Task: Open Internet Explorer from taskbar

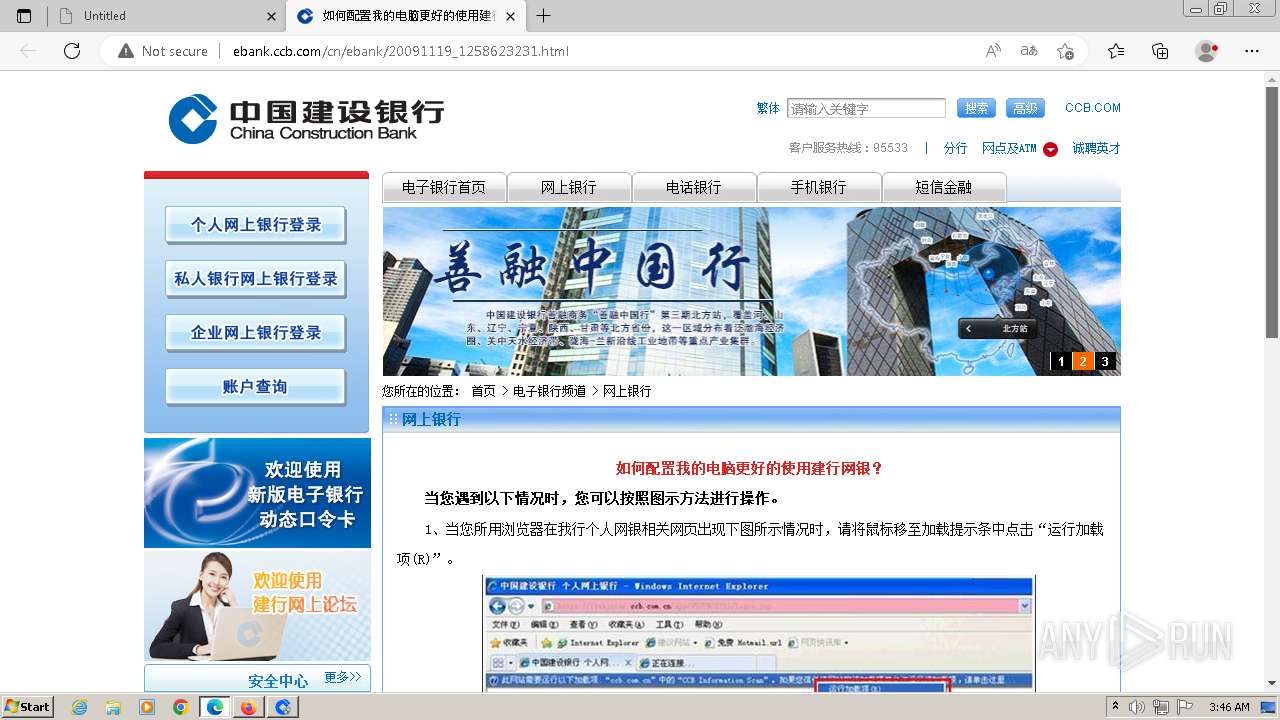Action: (80, 707)
